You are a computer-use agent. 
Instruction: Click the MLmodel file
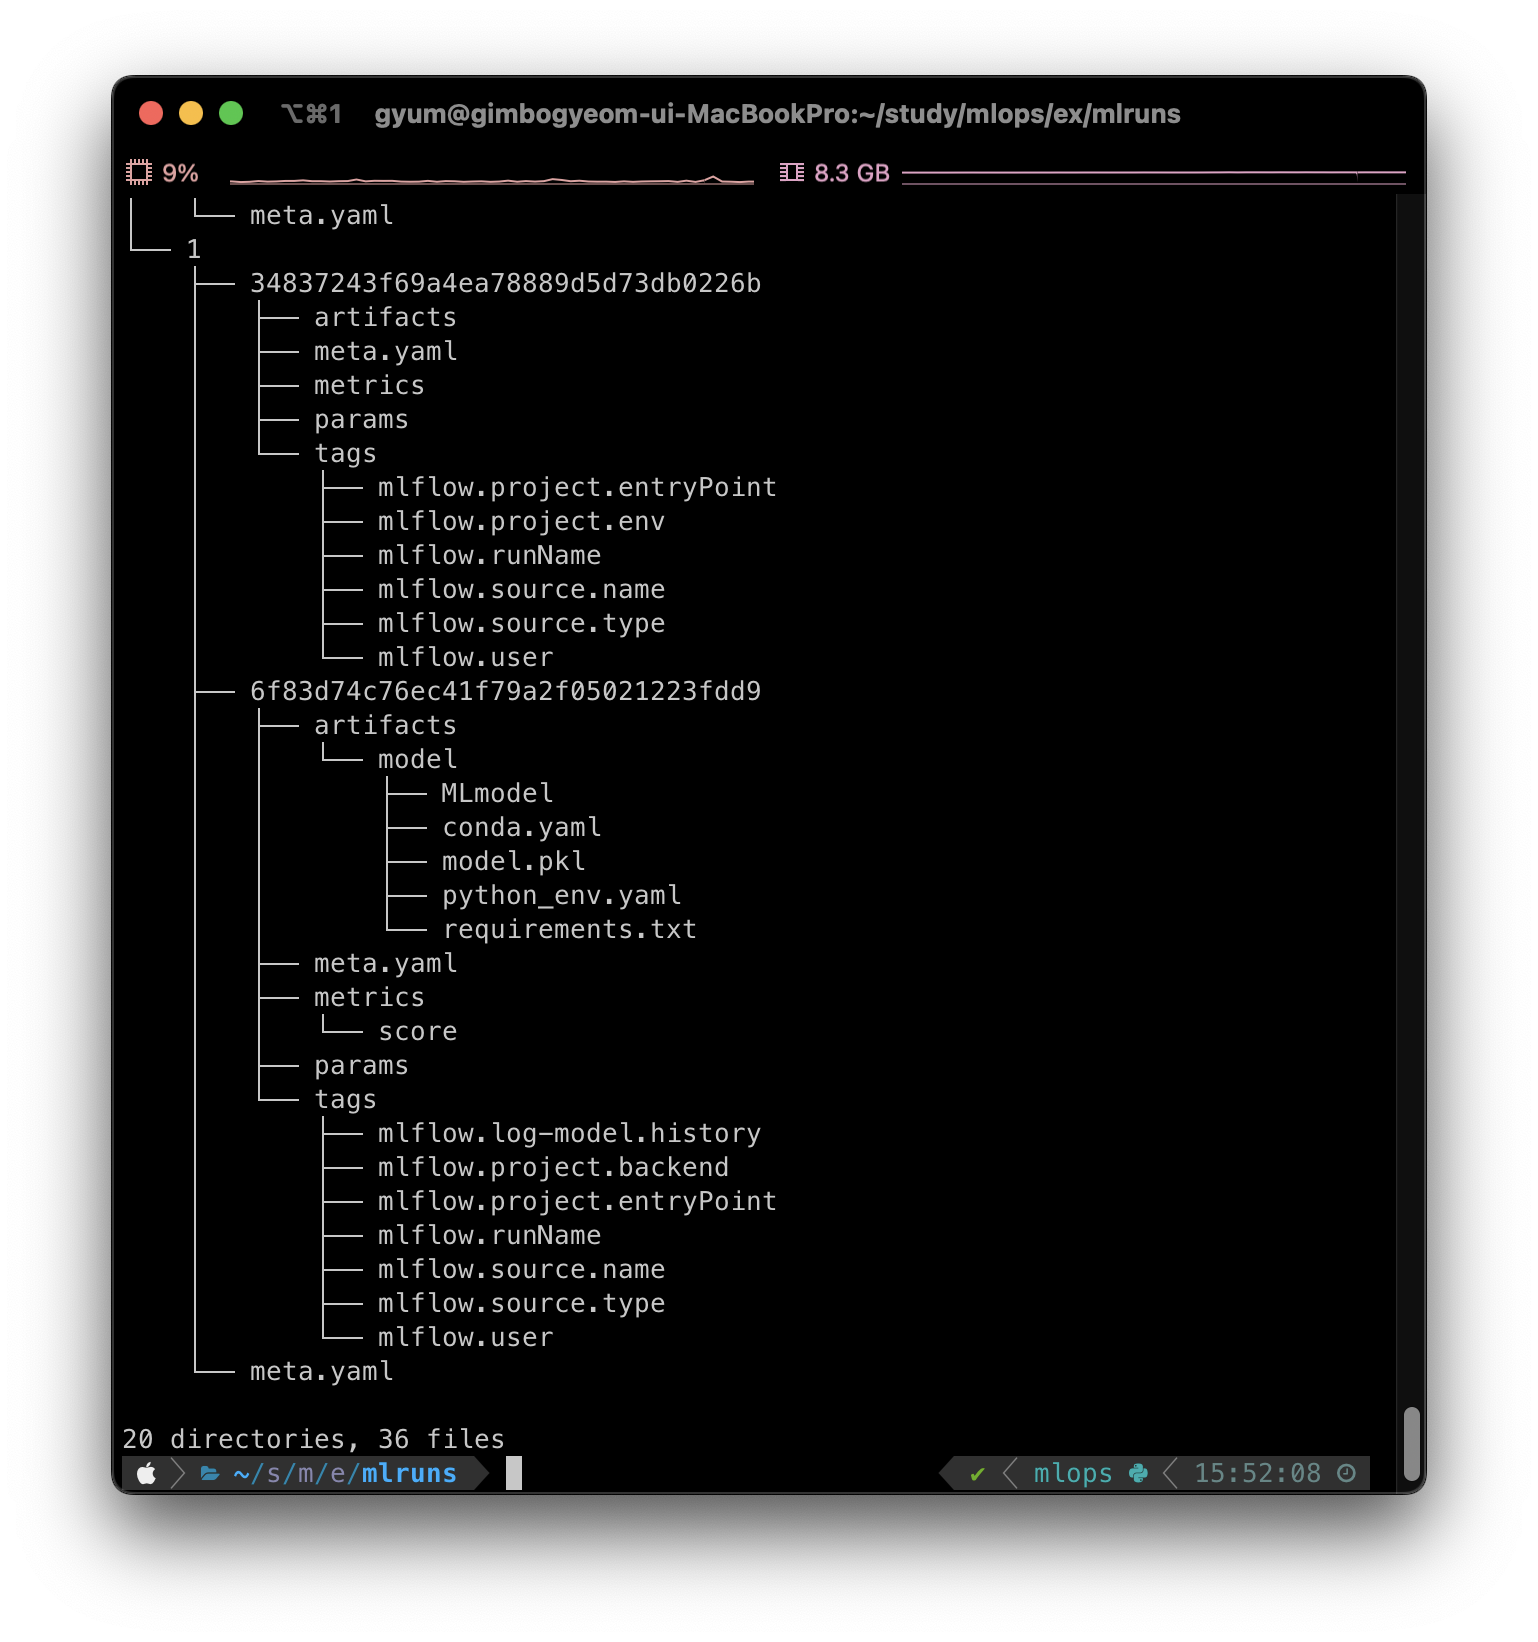click(498, 793)
